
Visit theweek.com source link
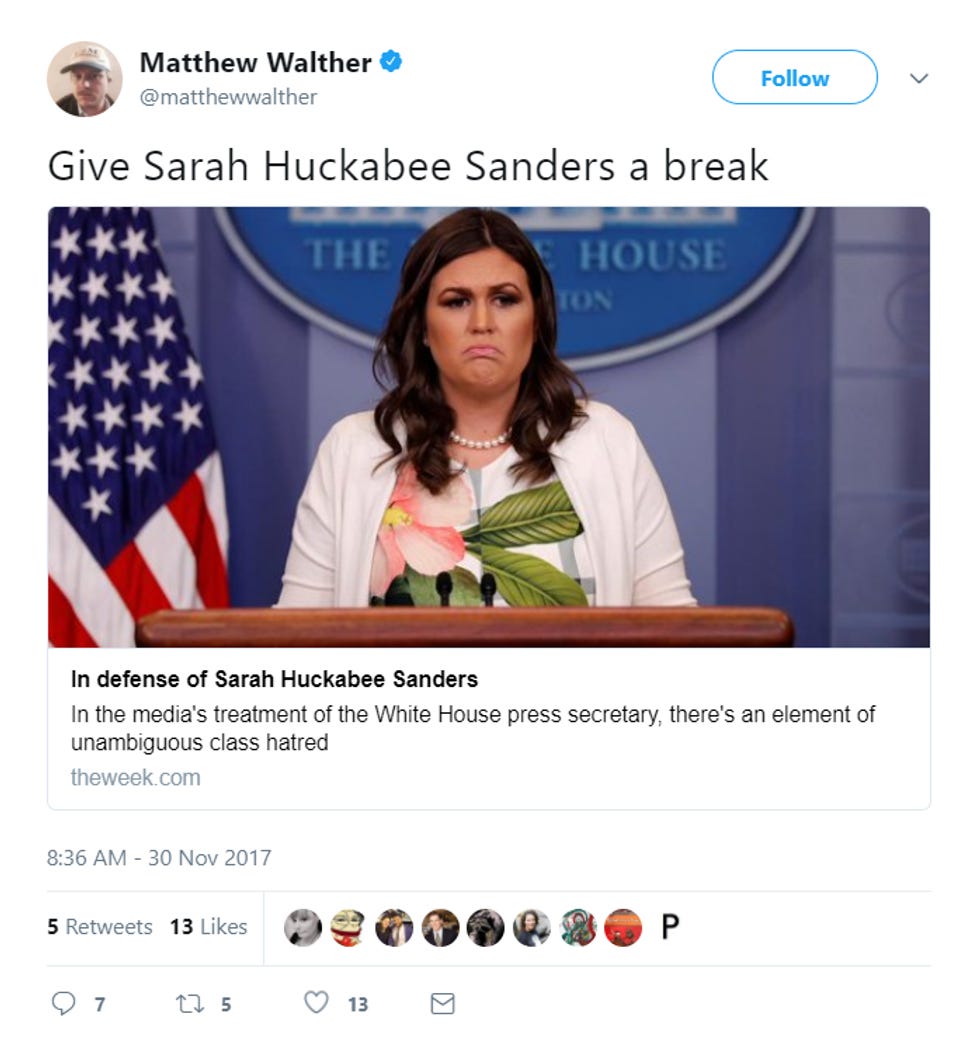(x=135, y=778)
